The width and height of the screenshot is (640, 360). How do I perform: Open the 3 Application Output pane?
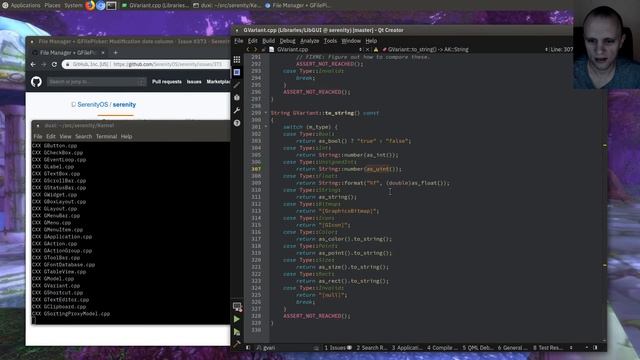tap(407, 348)
